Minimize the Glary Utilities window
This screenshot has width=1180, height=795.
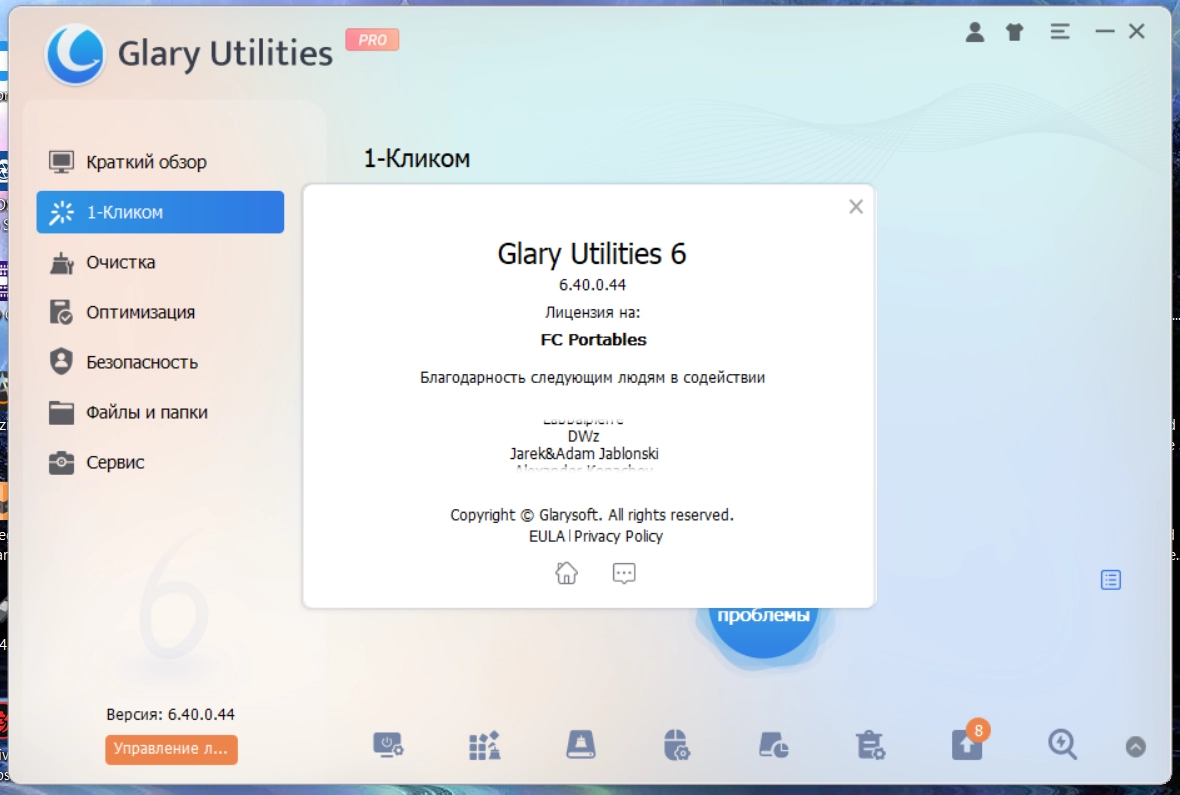point(1105,32)
